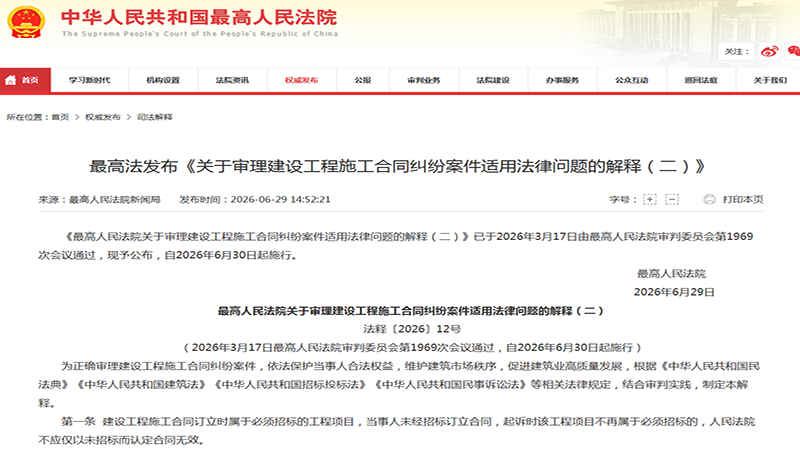Image resolution: width=800 pixels, height=450 pixels.
Task: Click the signature date 2026年6月29日
Action: (674, 292)
